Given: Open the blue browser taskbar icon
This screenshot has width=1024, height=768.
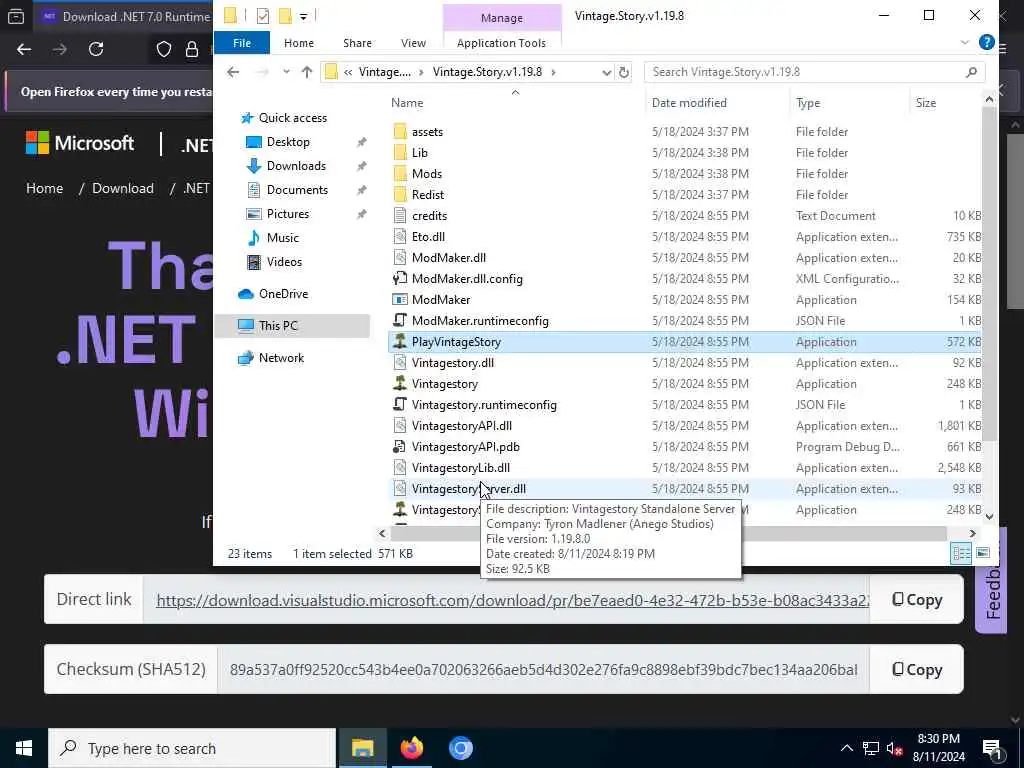Looking at the screenshot, I should 460,748.
